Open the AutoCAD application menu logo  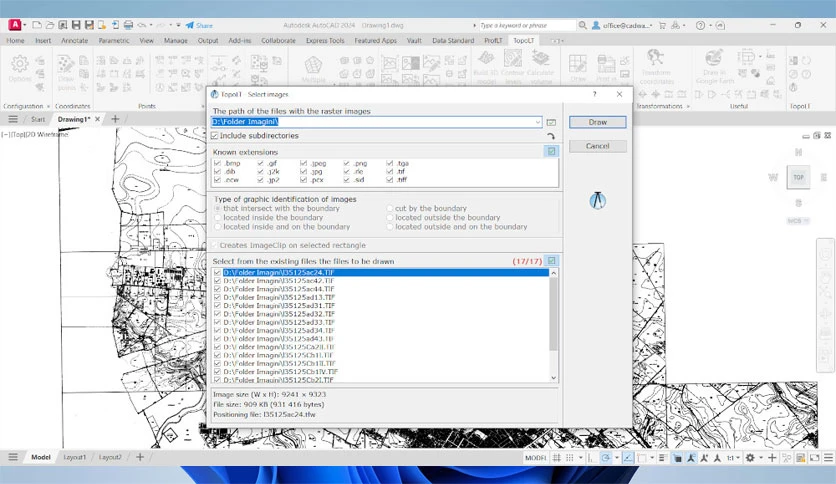click(x=15, y=25)
